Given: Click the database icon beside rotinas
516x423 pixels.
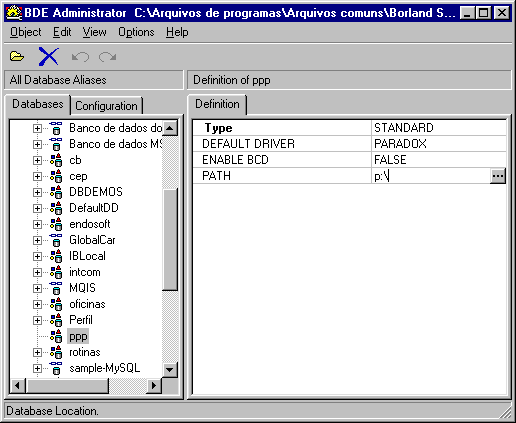Looking at the screenshot, I should click(x=56, y=352).
